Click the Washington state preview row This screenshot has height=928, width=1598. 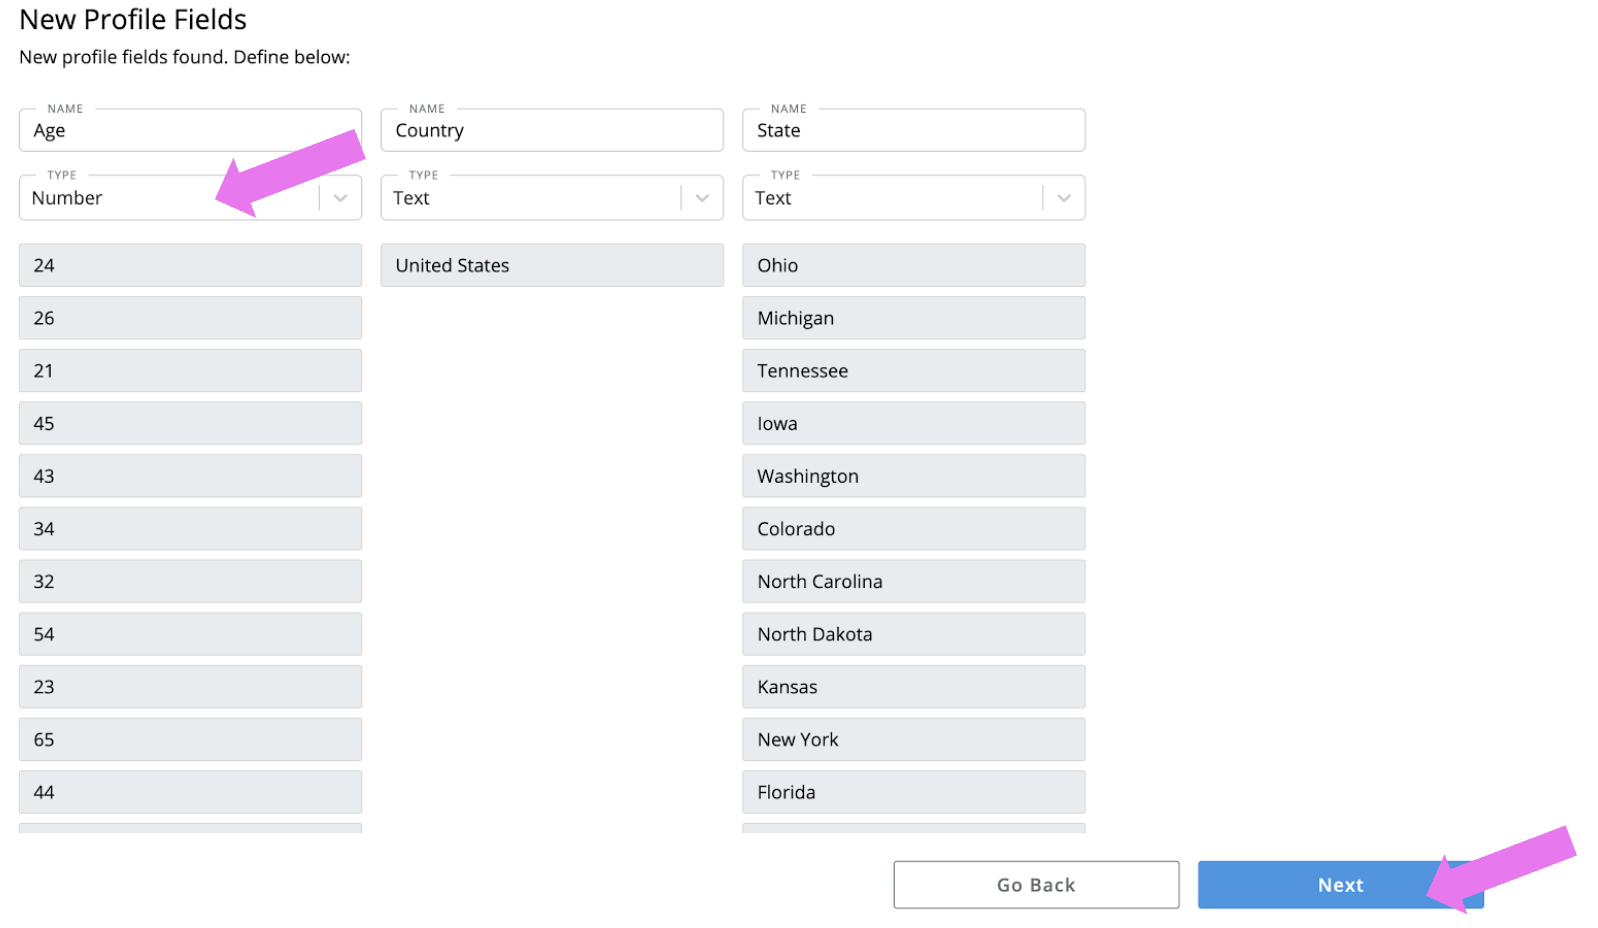click(913, 477)
